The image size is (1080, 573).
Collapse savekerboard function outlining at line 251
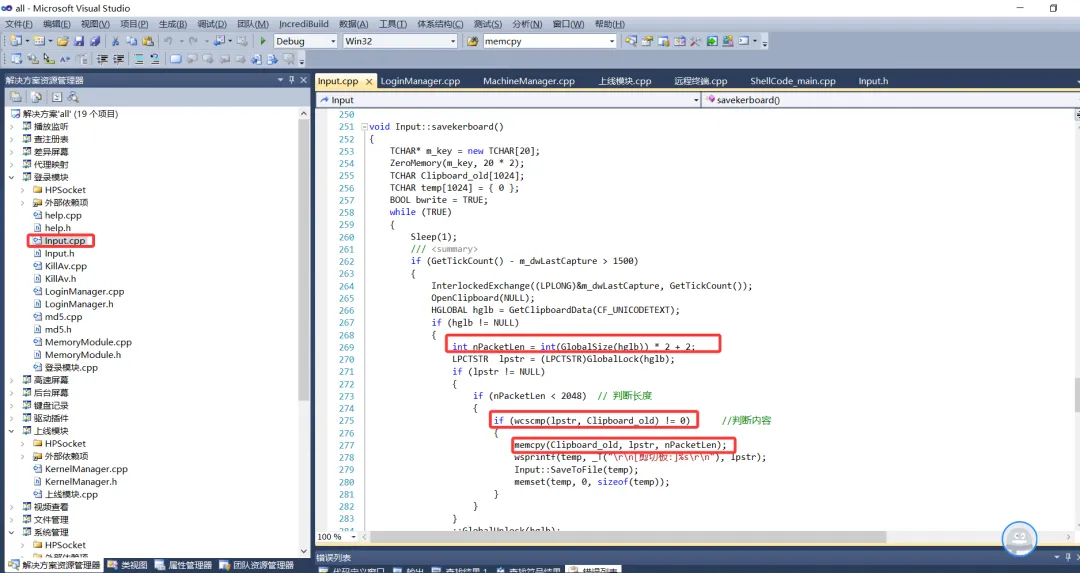(x=364, y=127)
